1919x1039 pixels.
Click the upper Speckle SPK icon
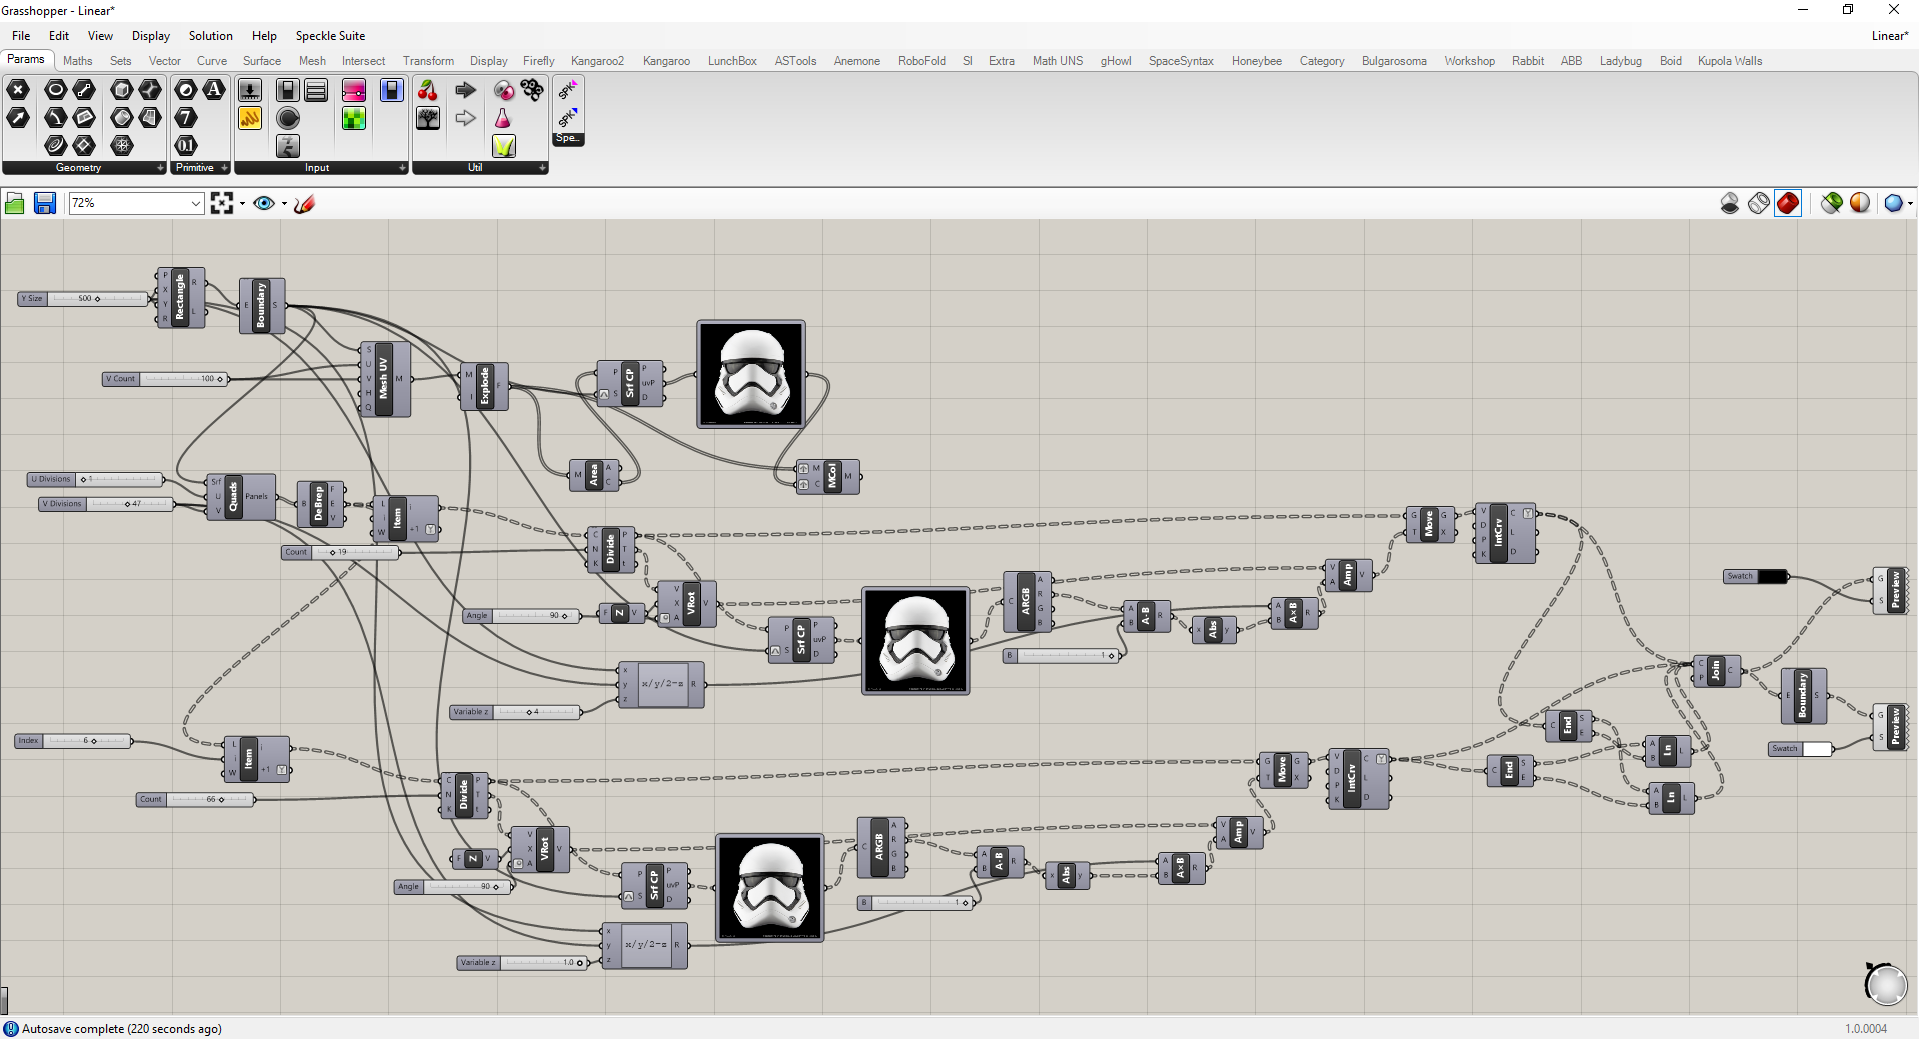pyautogui.click(x=568, y=90)
